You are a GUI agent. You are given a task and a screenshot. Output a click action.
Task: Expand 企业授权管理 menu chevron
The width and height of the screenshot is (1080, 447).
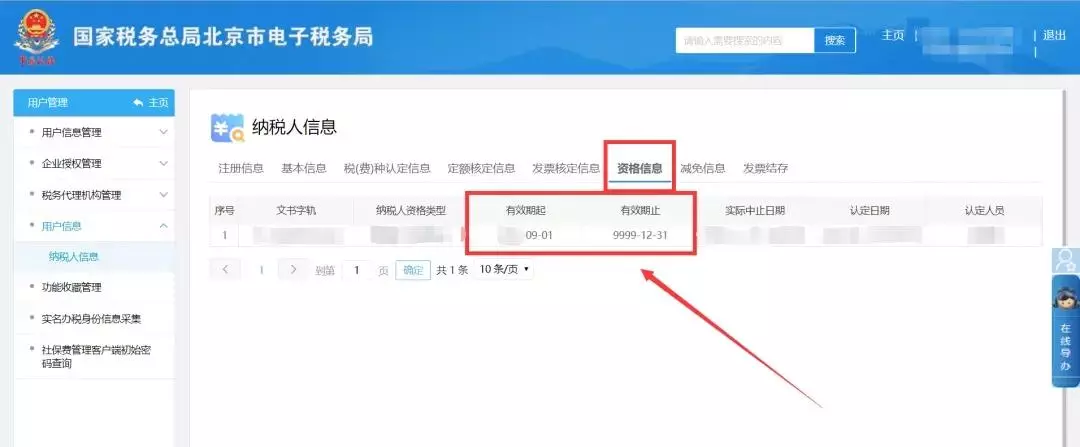pyautogui.click(x=163, y=163)
